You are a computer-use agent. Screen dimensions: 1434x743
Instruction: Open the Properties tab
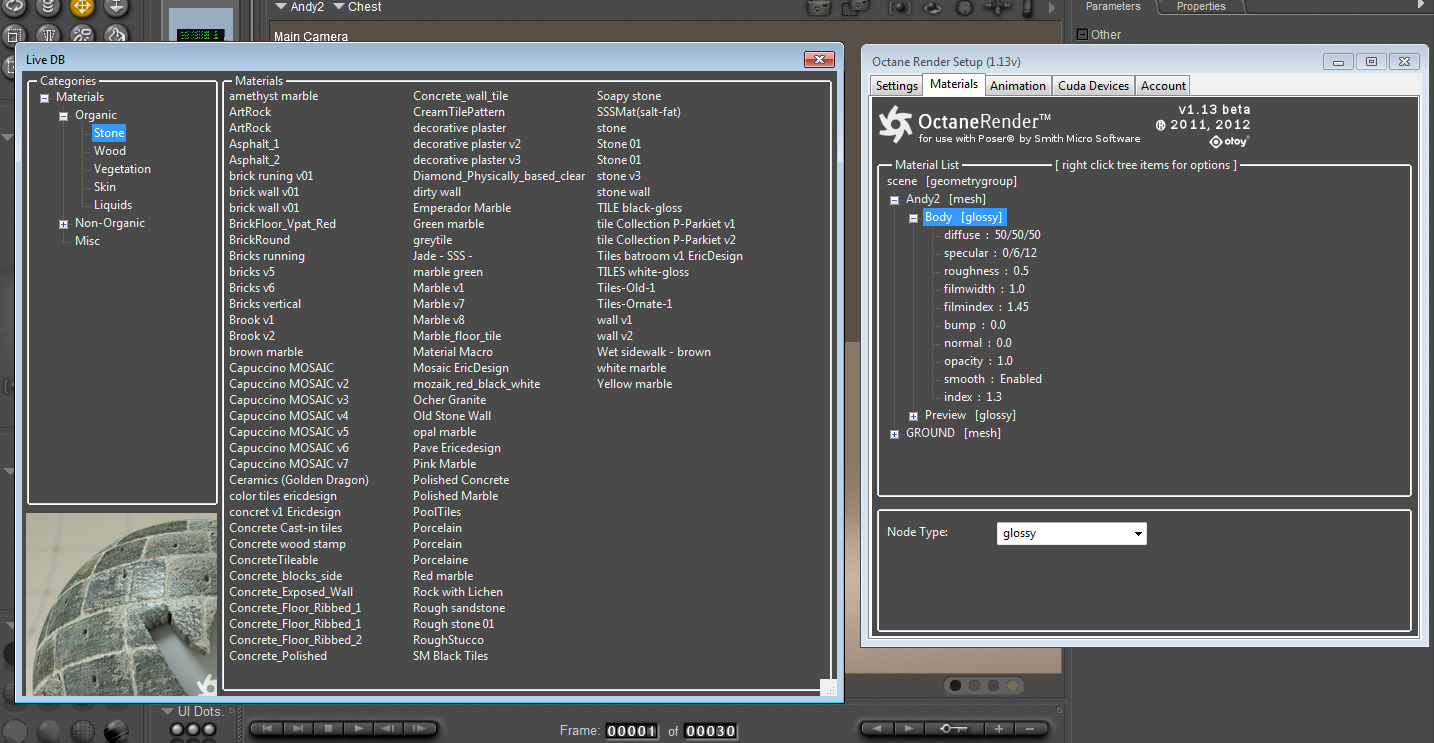coord(1201,7)
